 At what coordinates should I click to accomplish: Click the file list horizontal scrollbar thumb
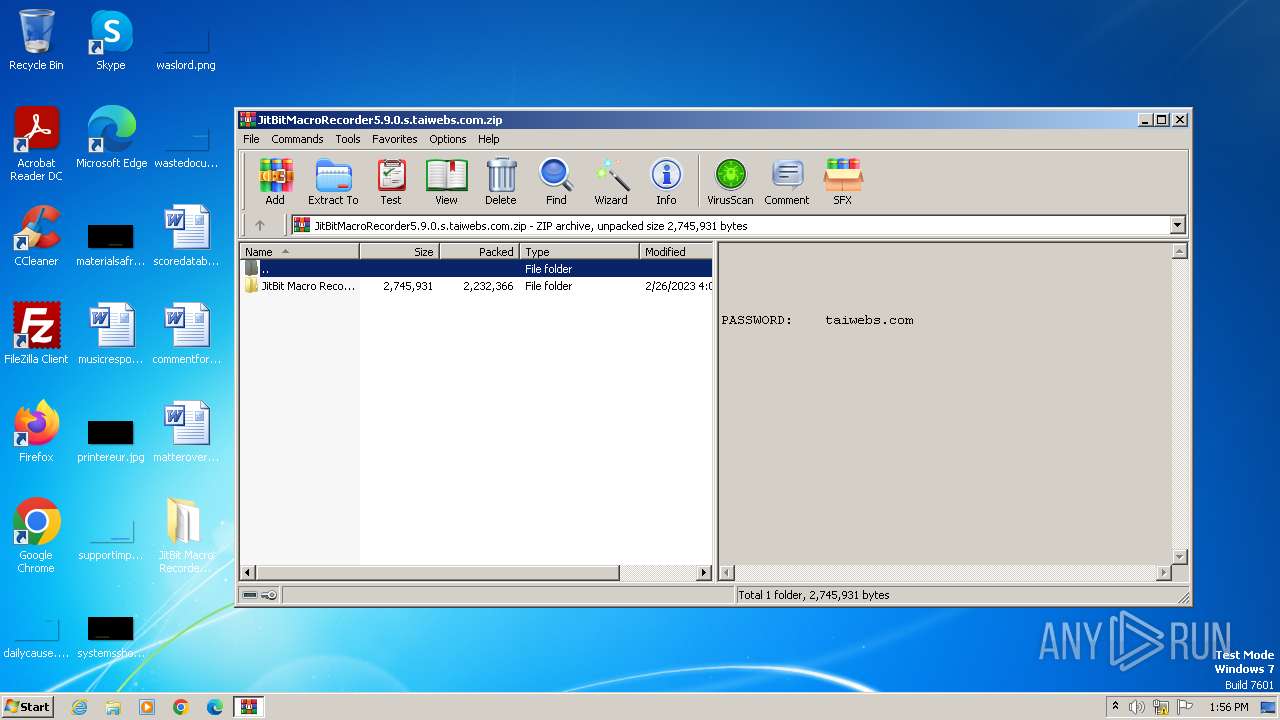(437, 573)
